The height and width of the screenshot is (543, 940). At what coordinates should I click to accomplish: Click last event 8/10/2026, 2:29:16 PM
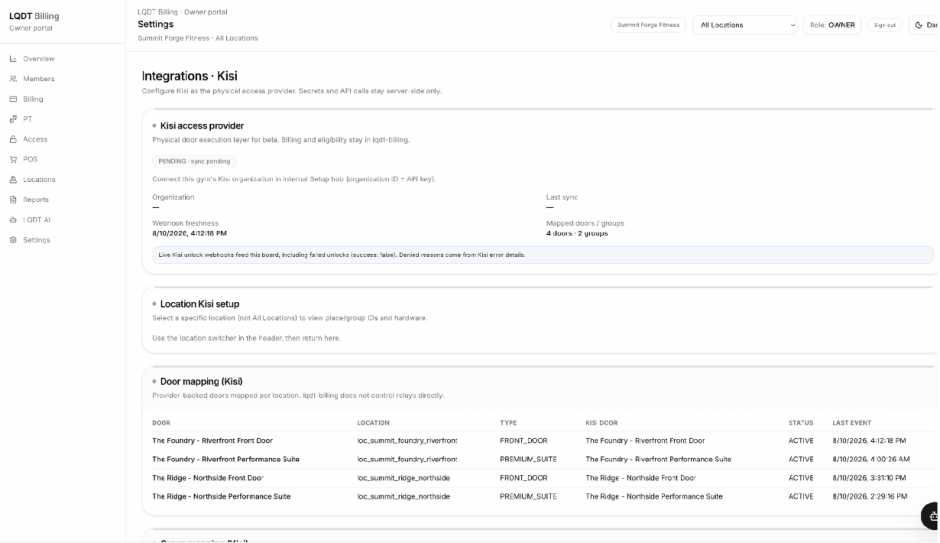[869, 496]
